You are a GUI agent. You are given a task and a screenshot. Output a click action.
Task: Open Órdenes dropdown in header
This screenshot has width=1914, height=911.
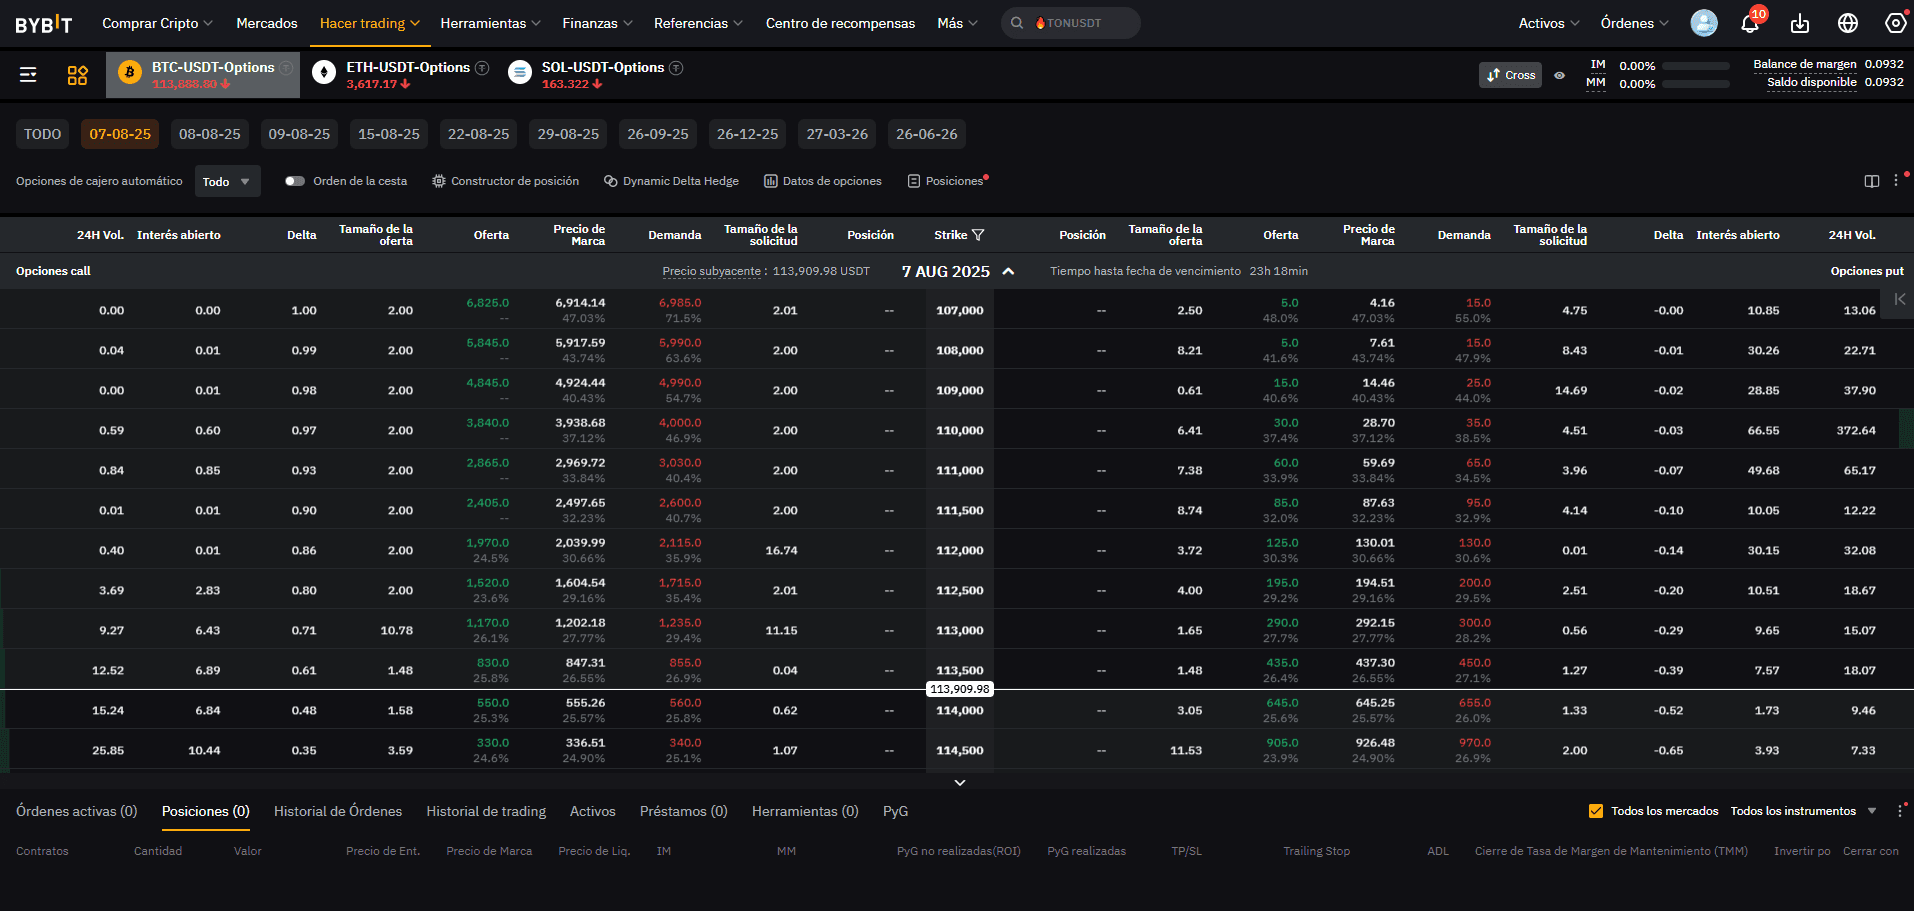coord(1634,23)
